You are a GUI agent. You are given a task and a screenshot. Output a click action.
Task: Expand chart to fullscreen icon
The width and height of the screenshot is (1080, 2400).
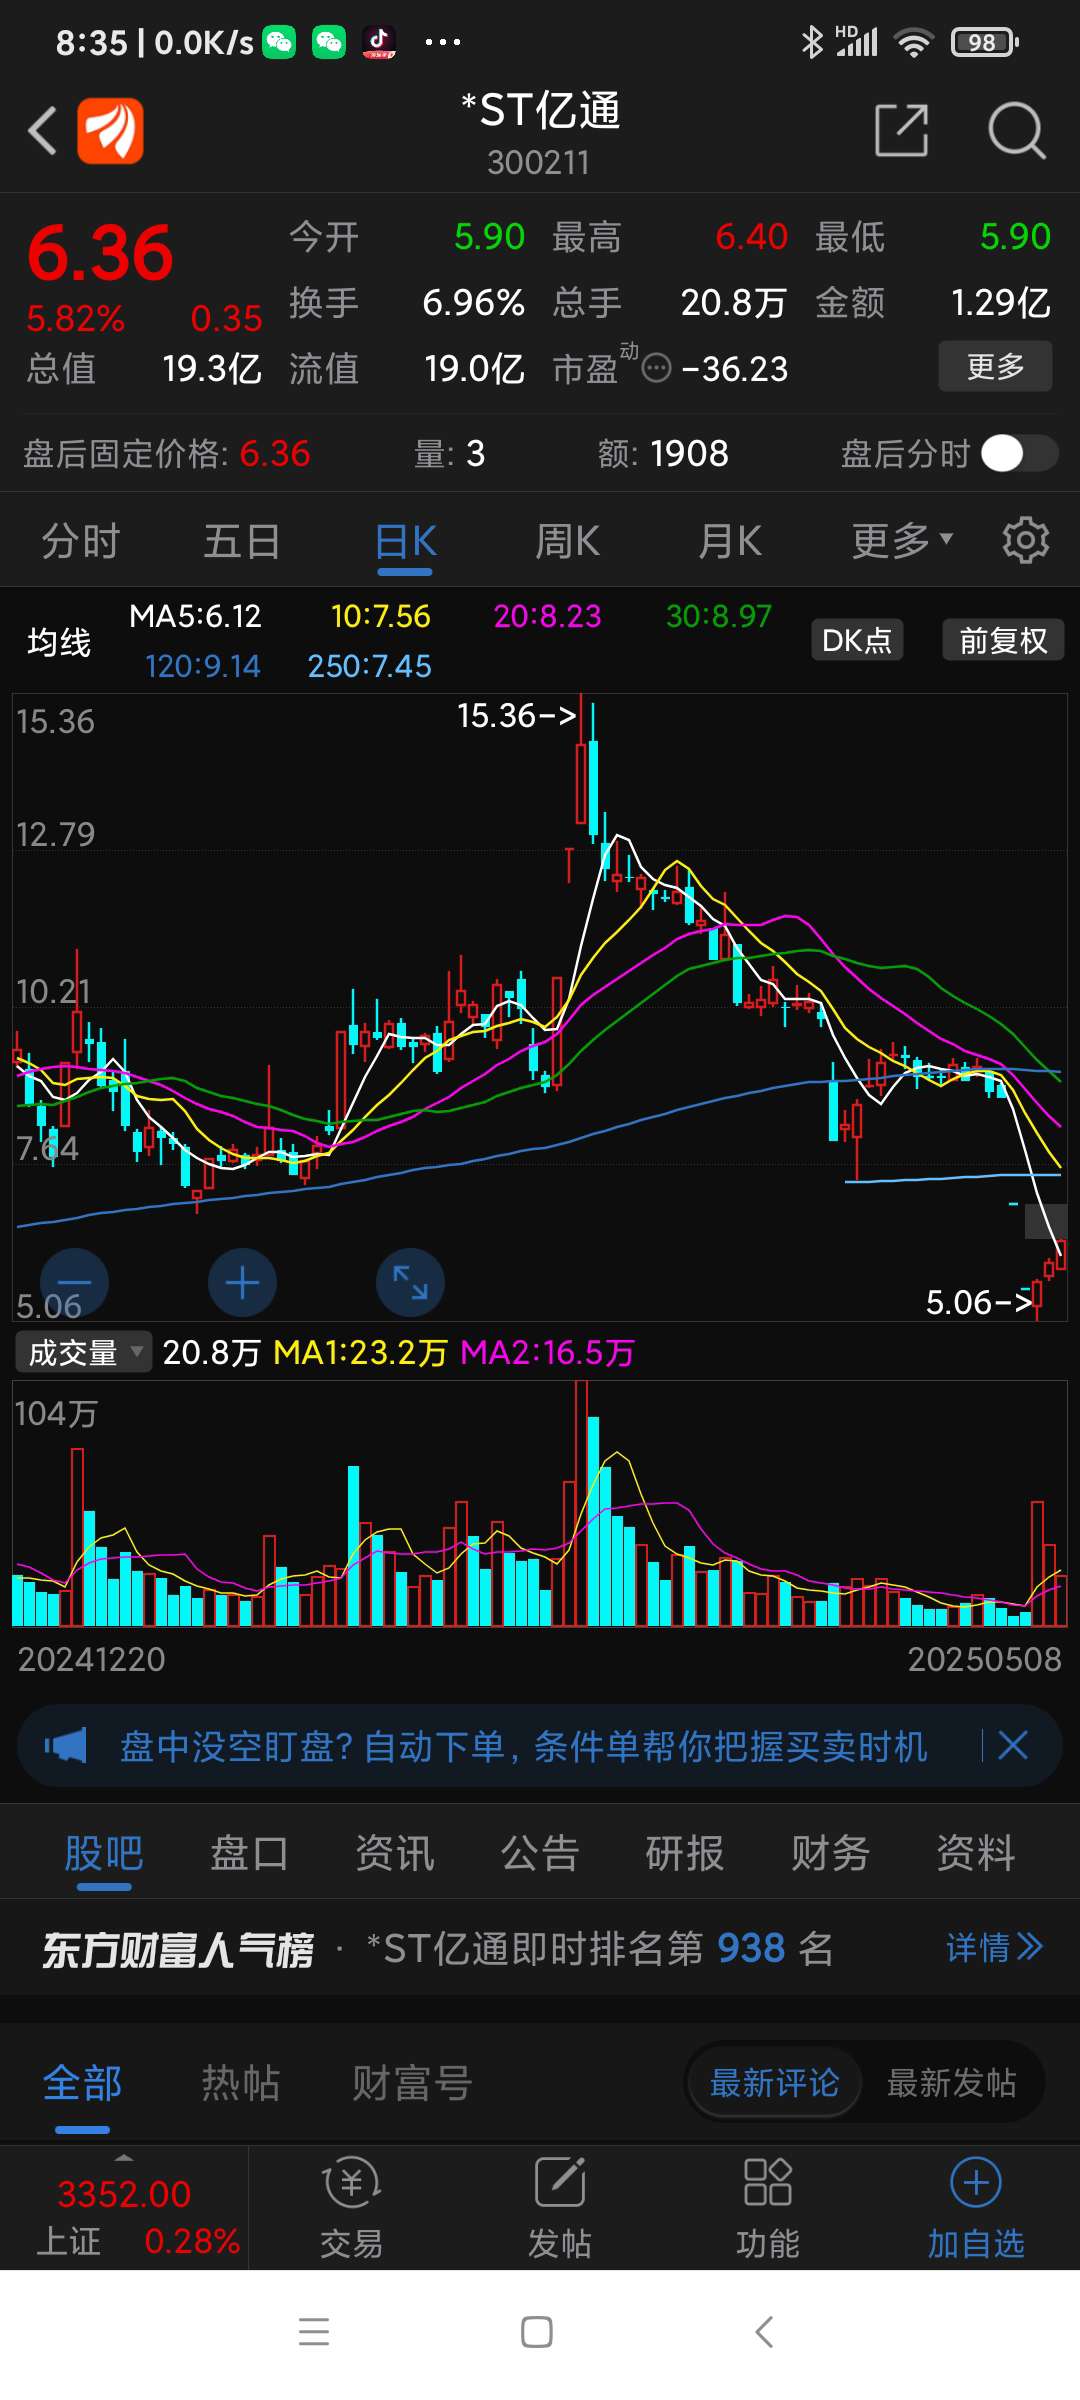coord(410,1282)
